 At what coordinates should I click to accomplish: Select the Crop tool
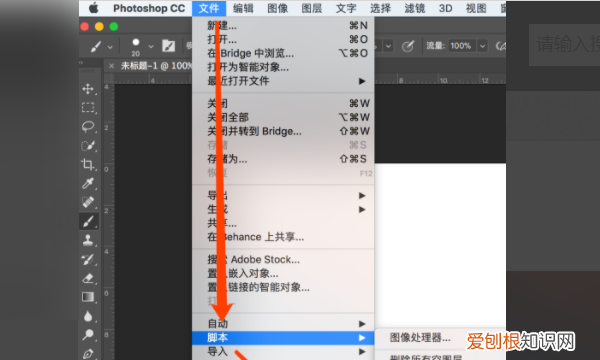pyautogui.click(x=88, y=165)
